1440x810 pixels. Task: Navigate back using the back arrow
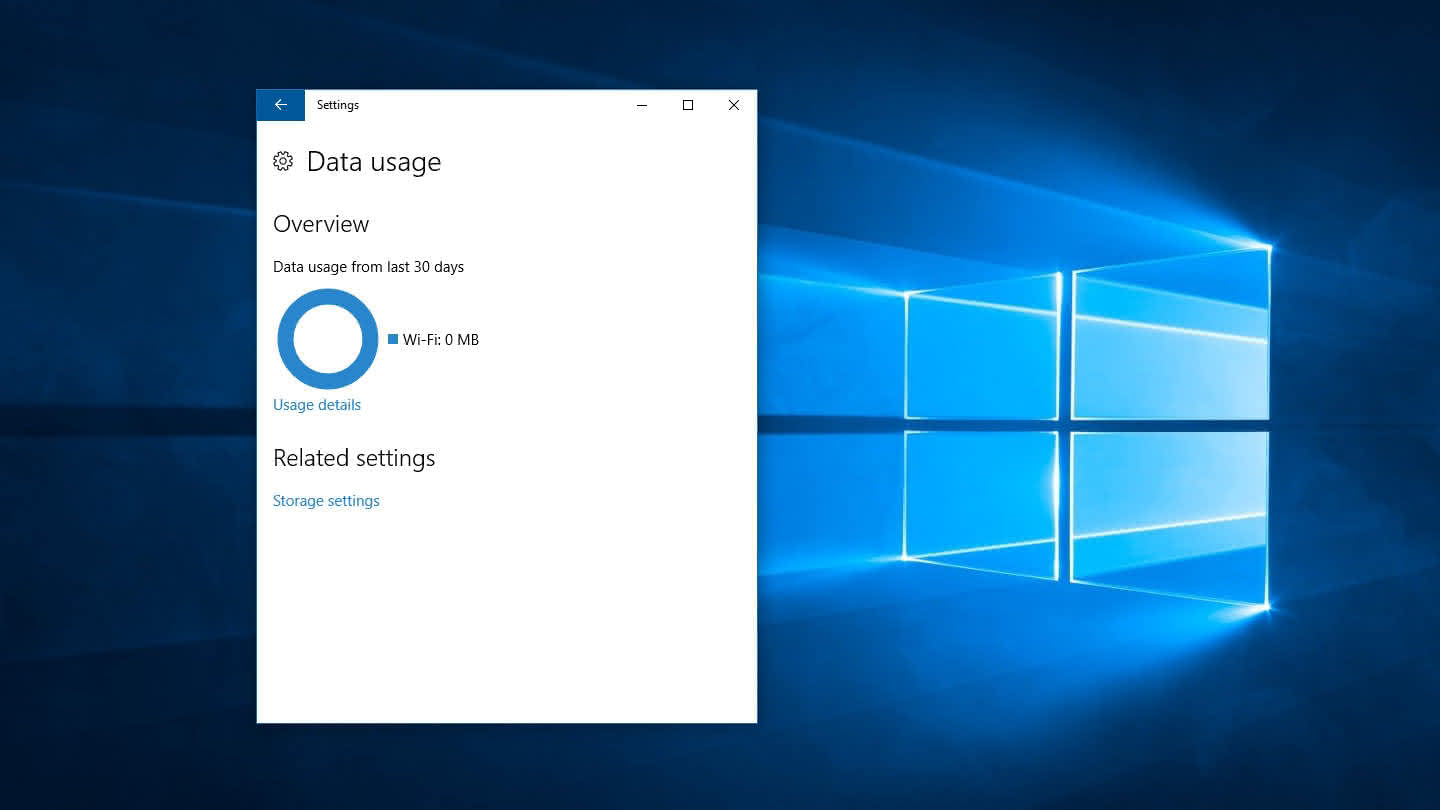(x=280, y=105)
